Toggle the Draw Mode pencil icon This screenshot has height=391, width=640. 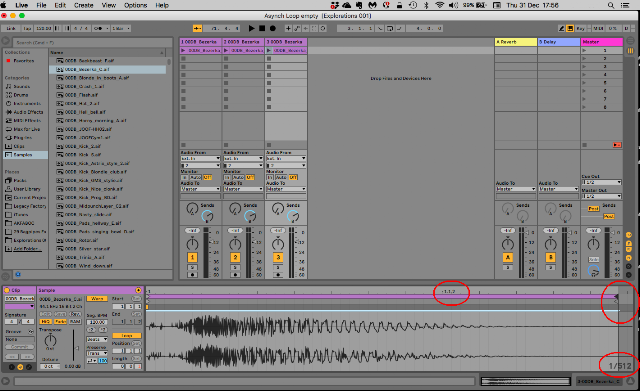(x=562, y=28)
